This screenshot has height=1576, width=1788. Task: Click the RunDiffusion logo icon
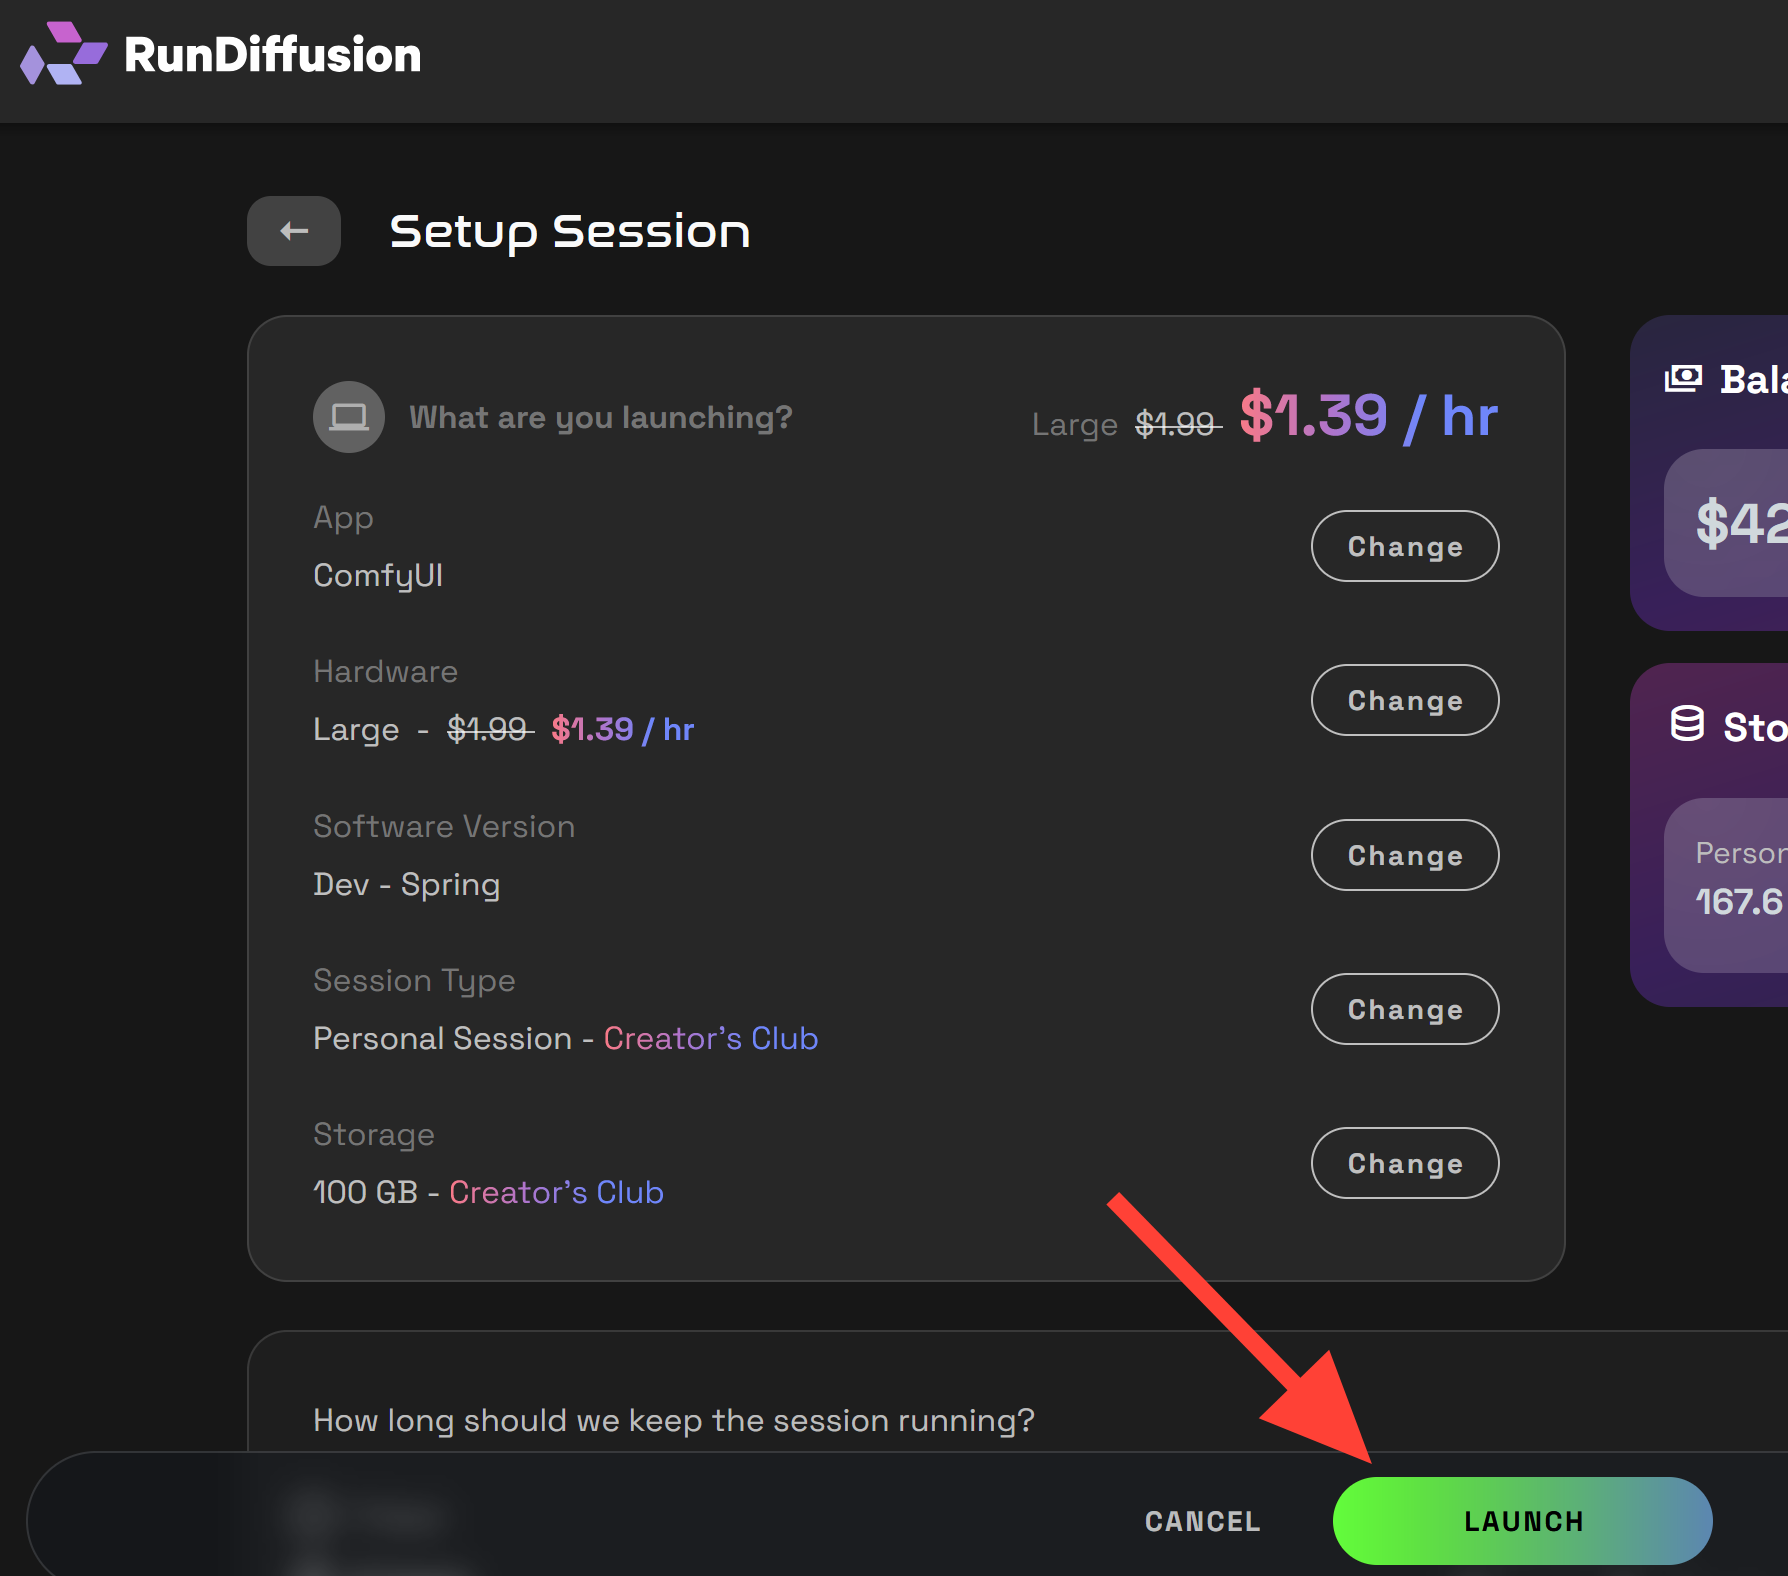pyautogui.click(x=63, y=54)
